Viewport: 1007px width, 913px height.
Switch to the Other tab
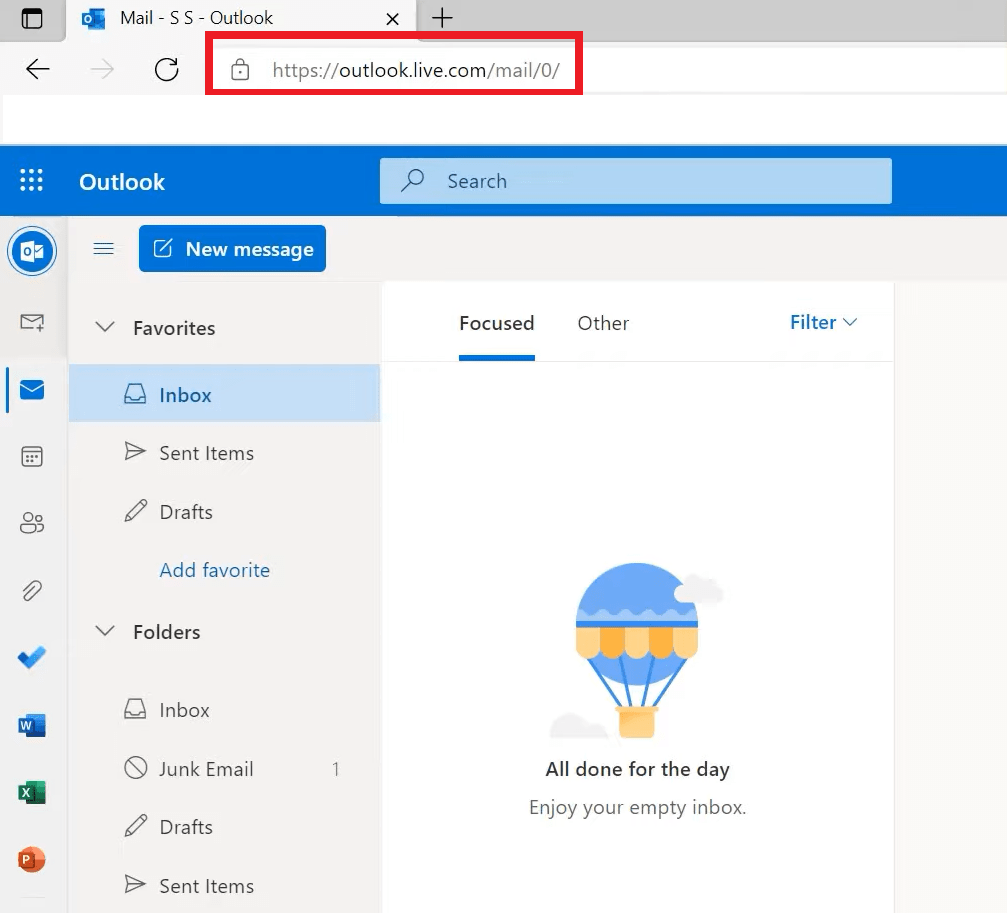(603, 323)
